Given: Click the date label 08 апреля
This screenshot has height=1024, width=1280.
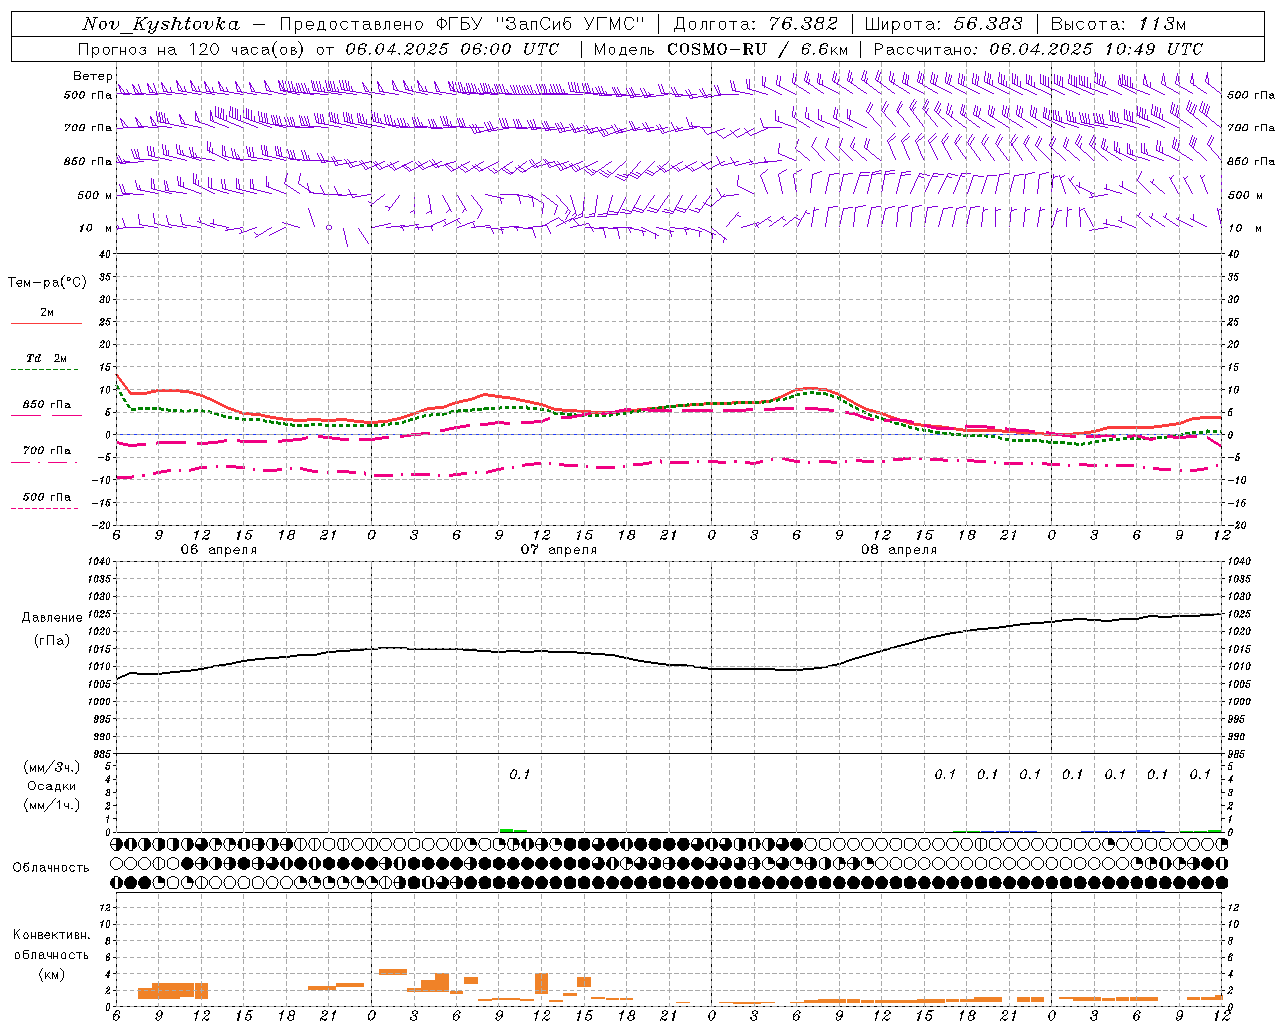Looking at the screenshot, I should point(898,550).
